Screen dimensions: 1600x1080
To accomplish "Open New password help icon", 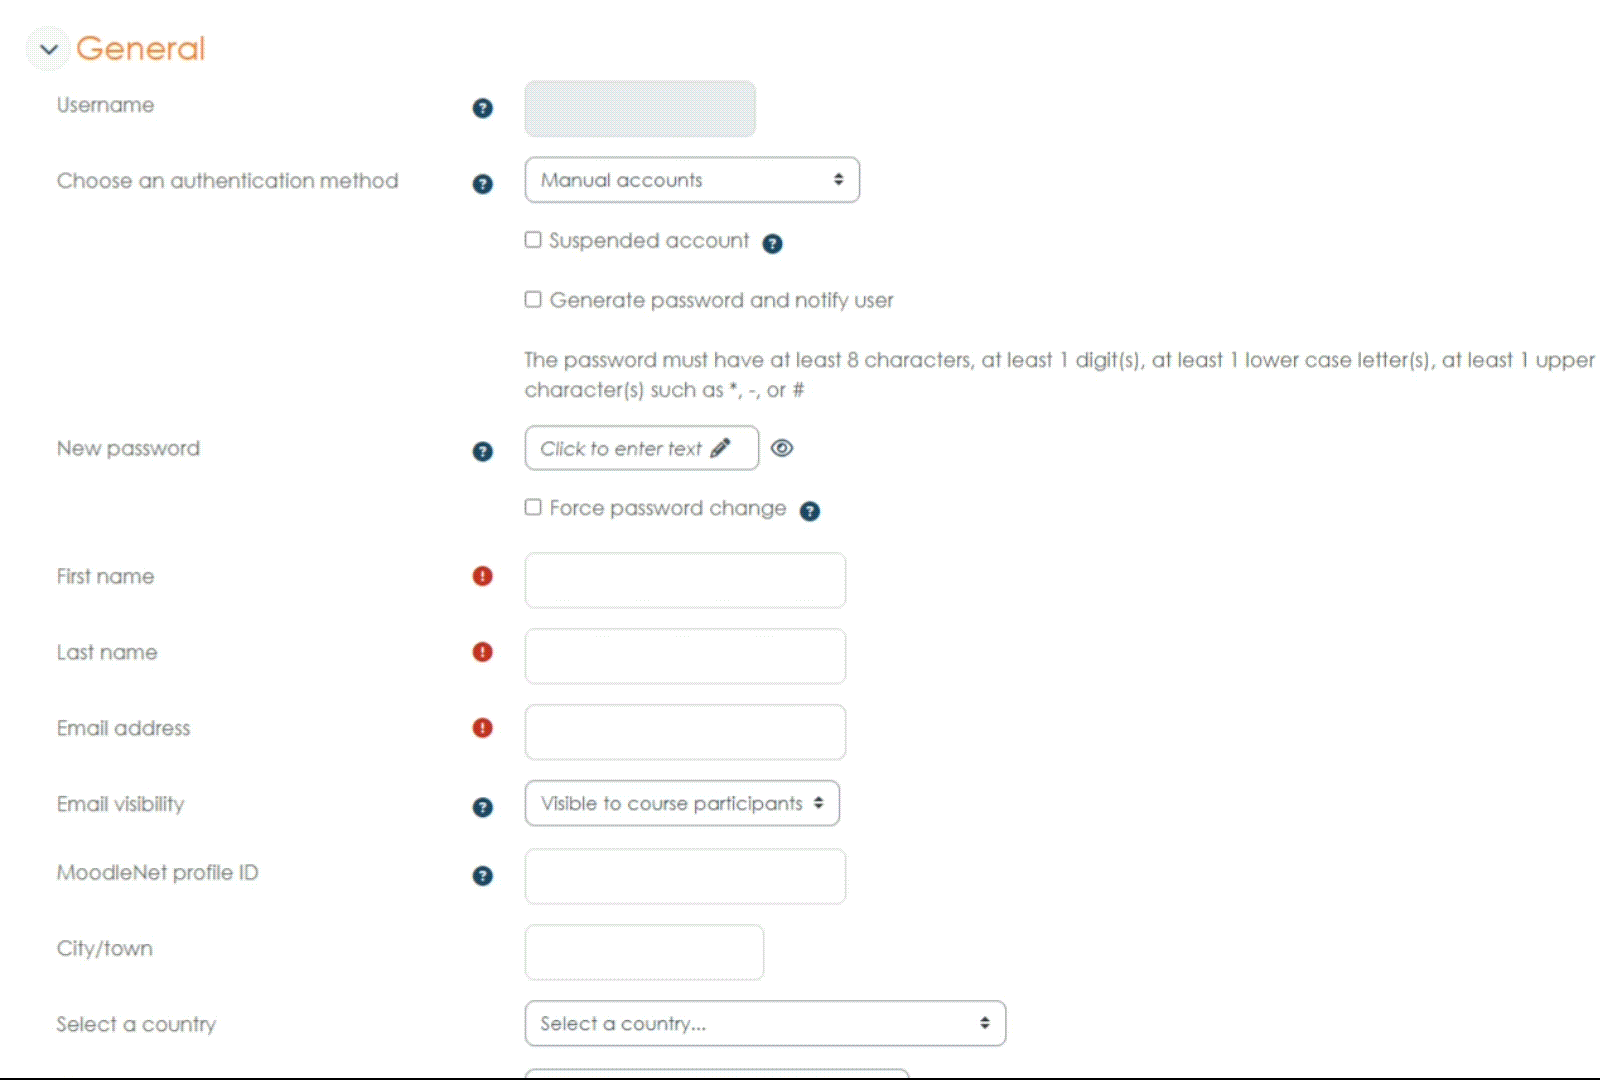I will tap(482, 452).
